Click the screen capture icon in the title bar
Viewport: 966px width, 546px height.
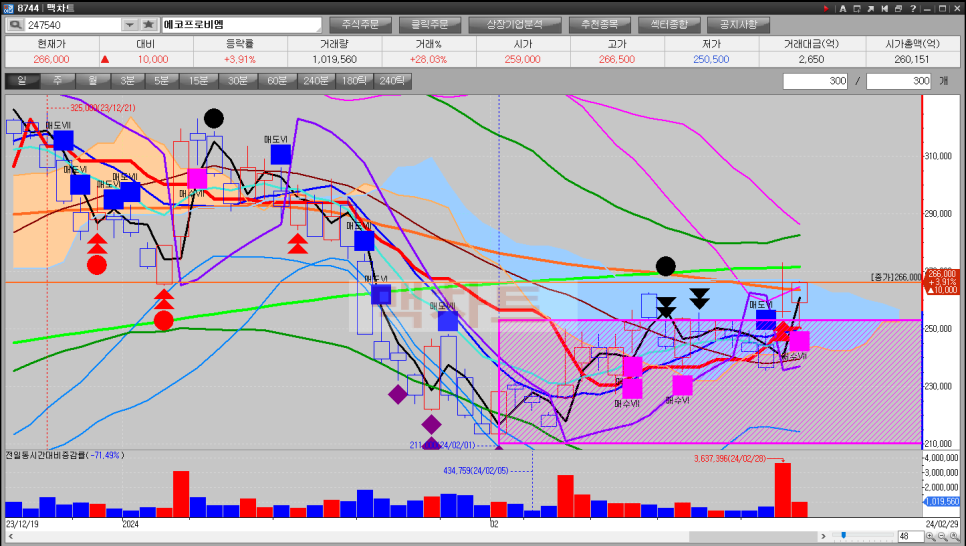tap(857, 9)
